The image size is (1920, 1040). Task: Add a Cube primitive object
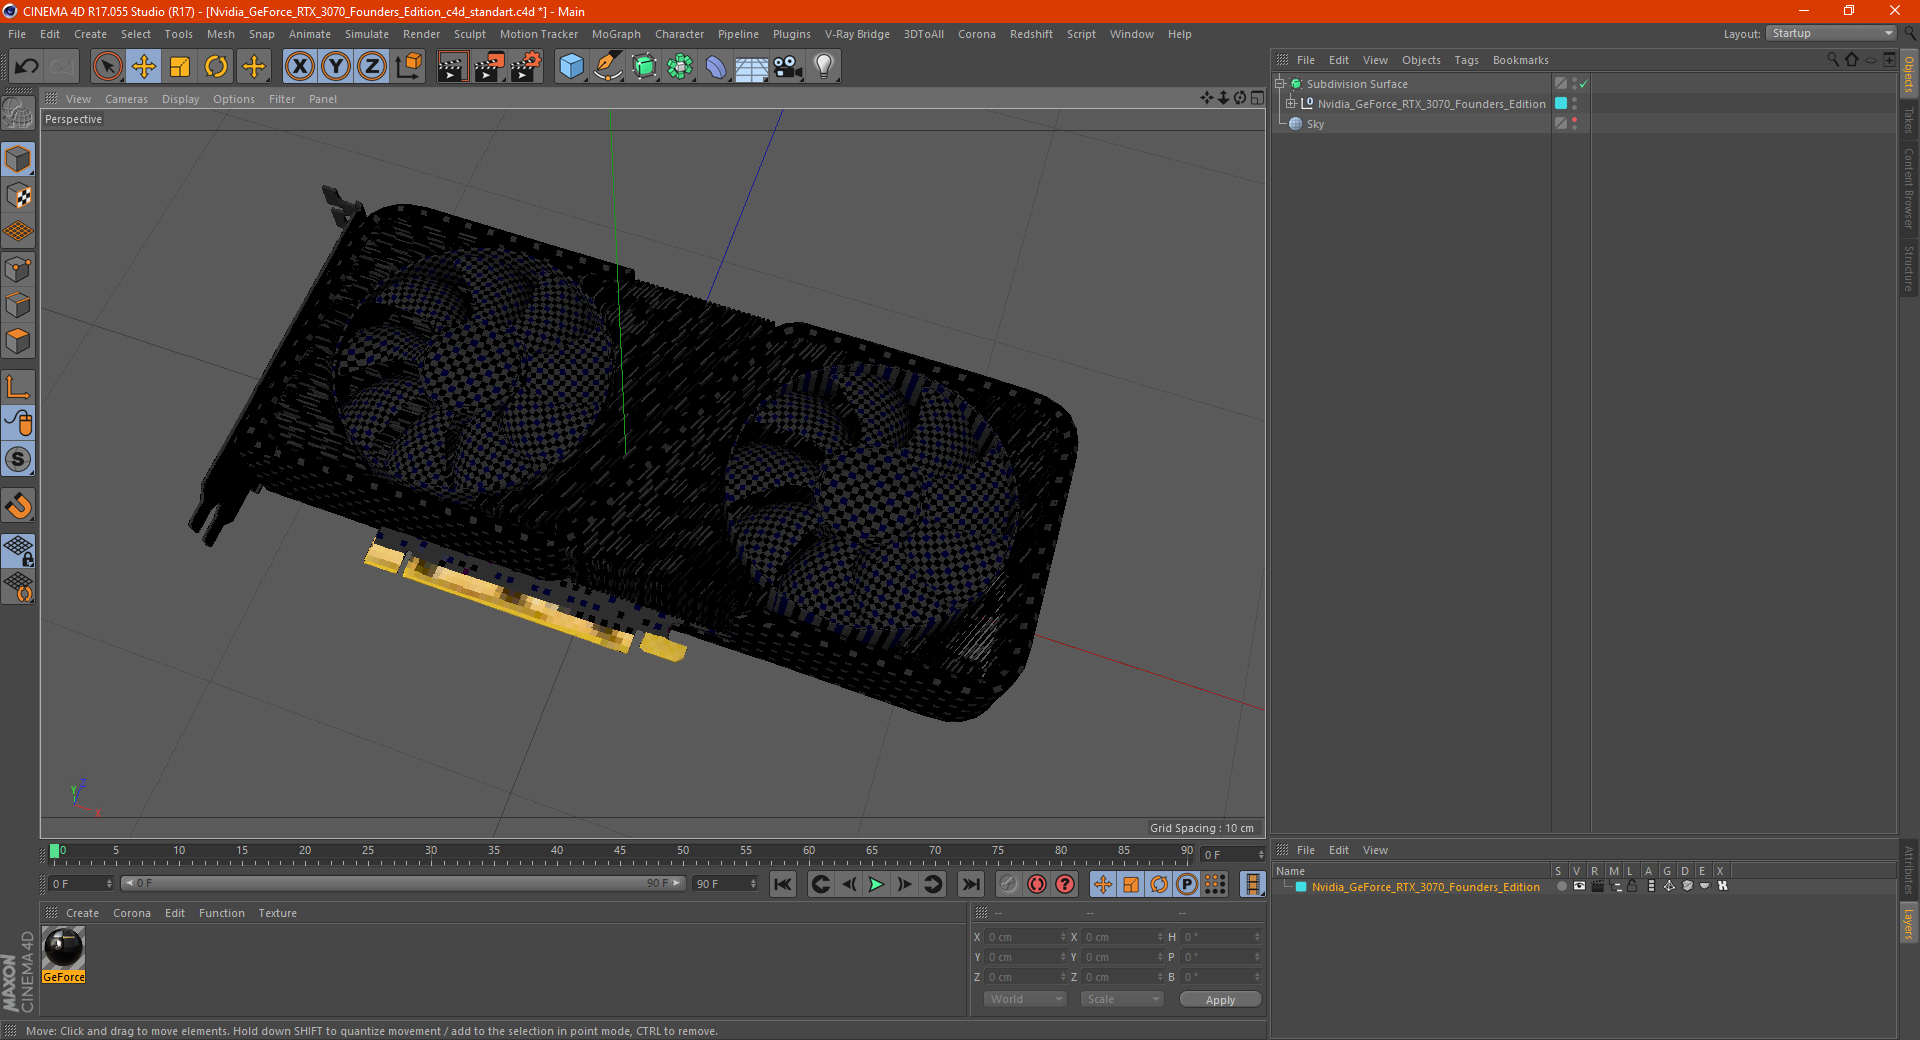click(571, 67)
